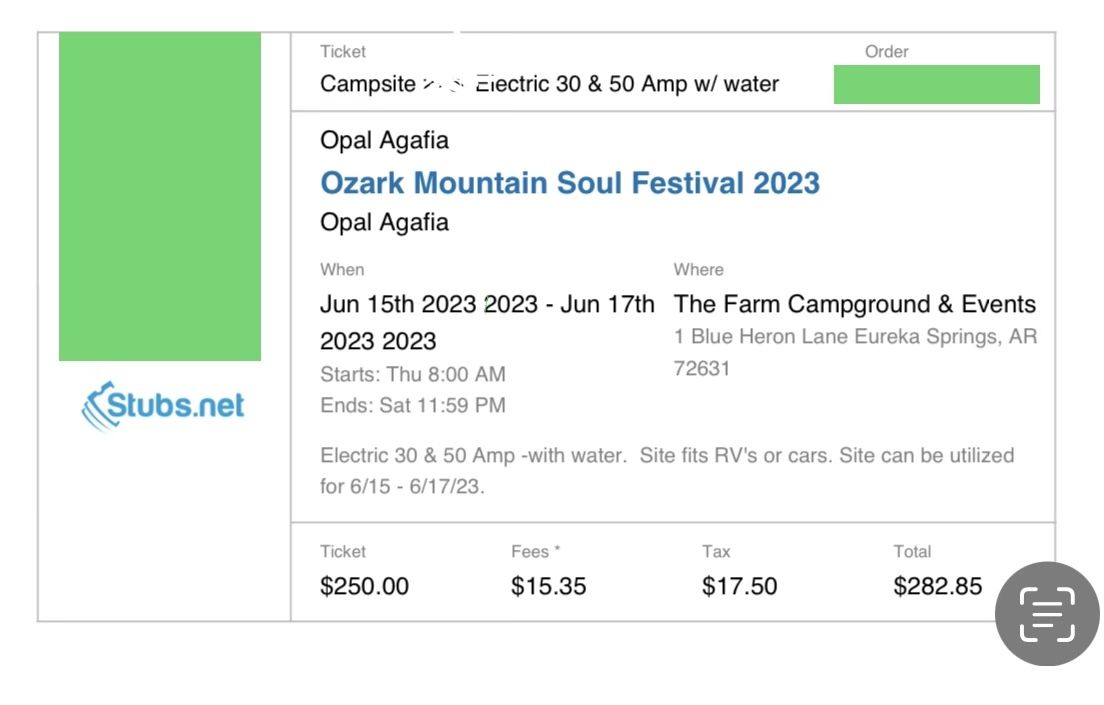Click the large green redacted block on left
The width and height of the screenshot is (1104, 705).
point(160,196)
